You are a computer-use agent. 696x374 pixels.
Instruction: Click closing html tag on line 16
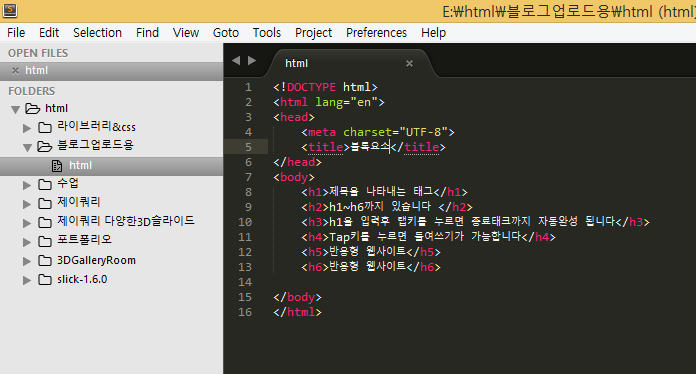(297, 312)
